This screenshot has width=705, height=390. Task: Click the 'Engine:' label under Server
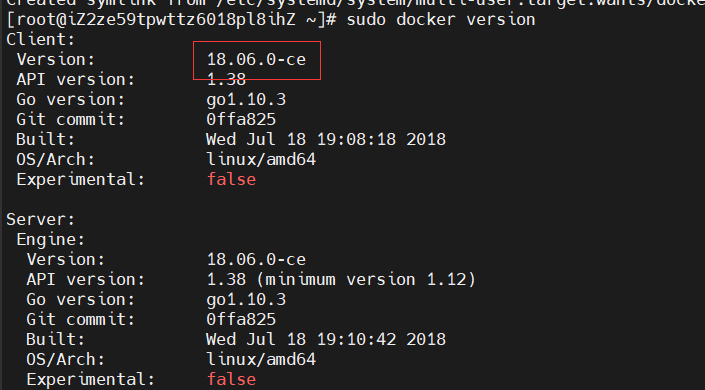pyautogui.click(x=50, y=239)
